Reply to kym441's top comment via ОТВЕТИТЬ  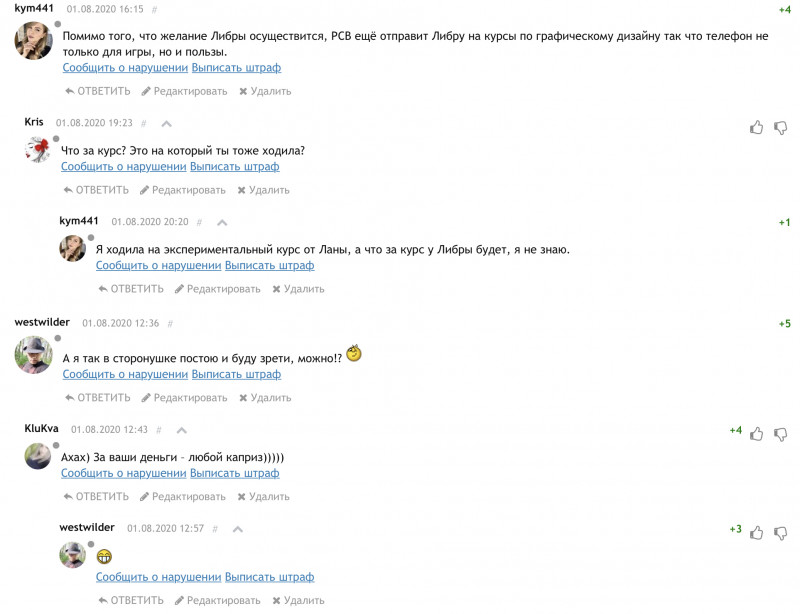coord(98,91)
